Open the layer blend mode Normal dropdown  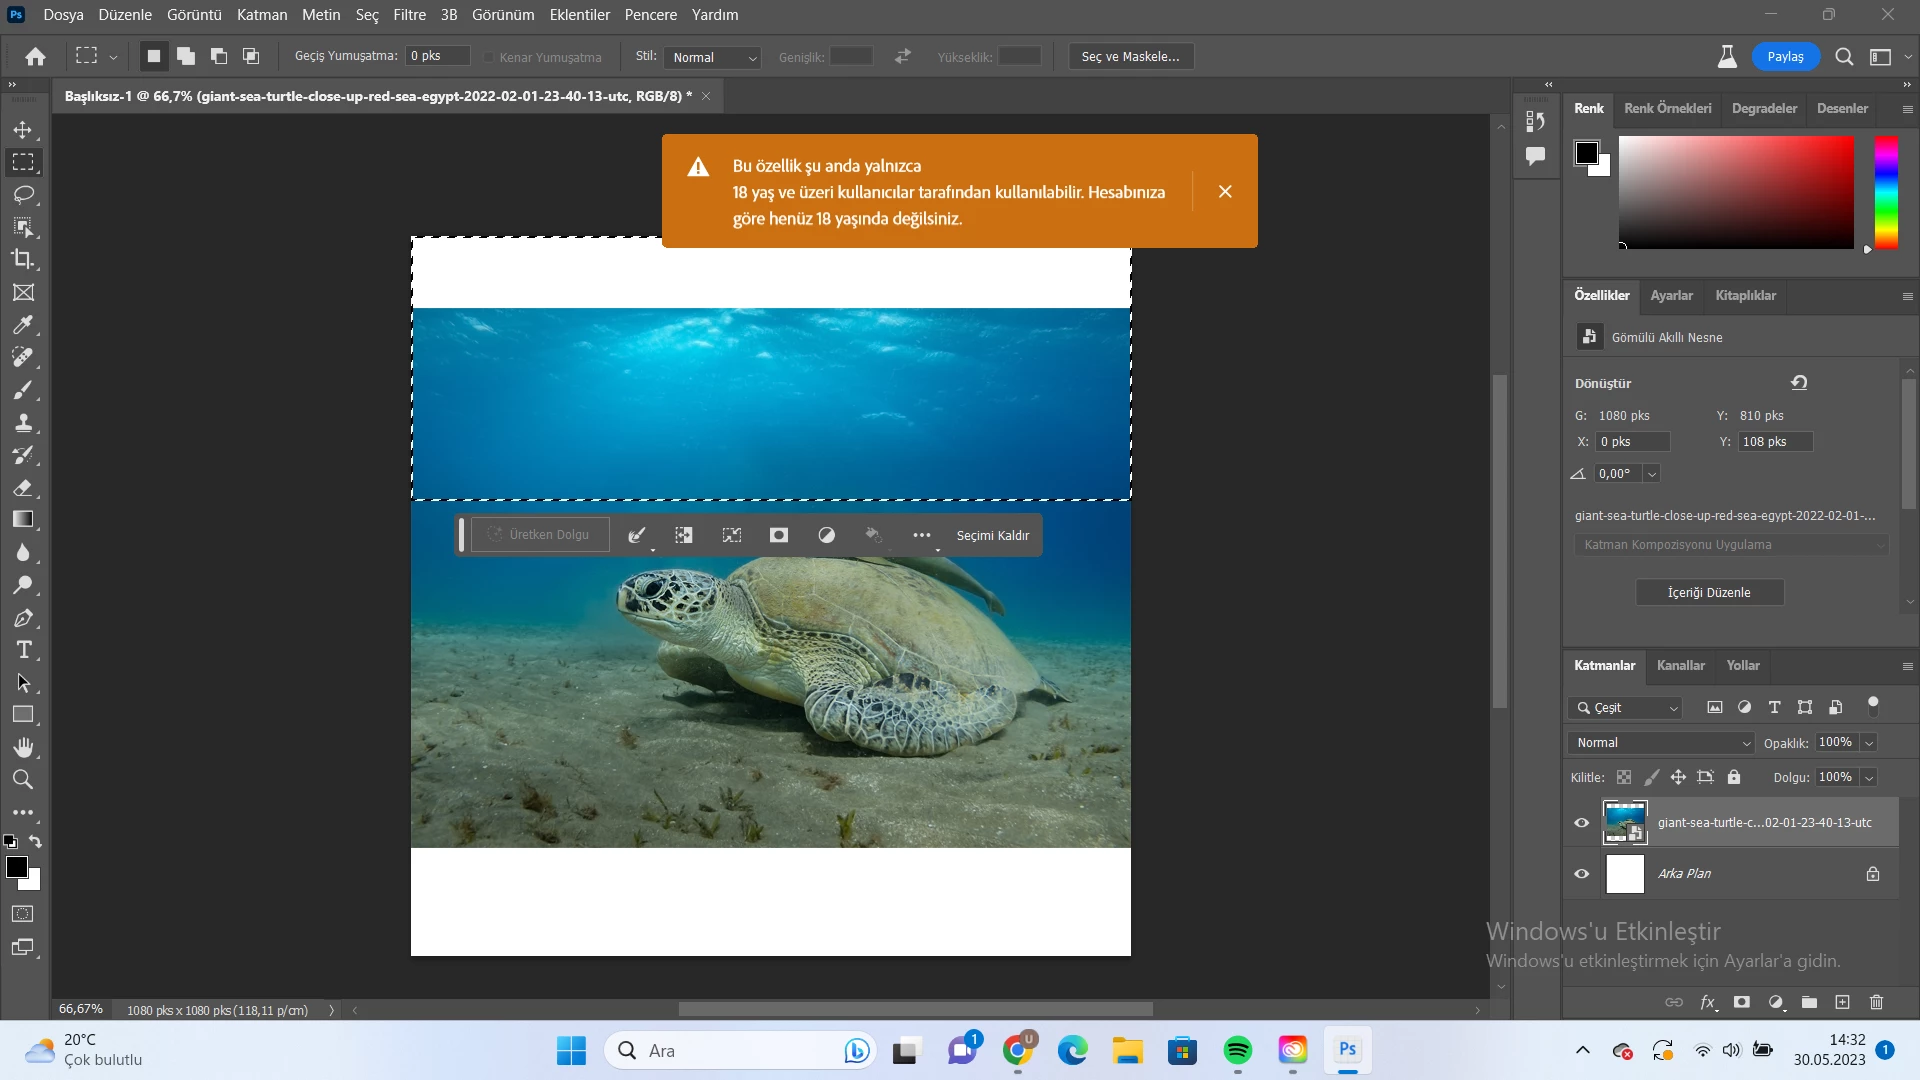[1661, 743]
